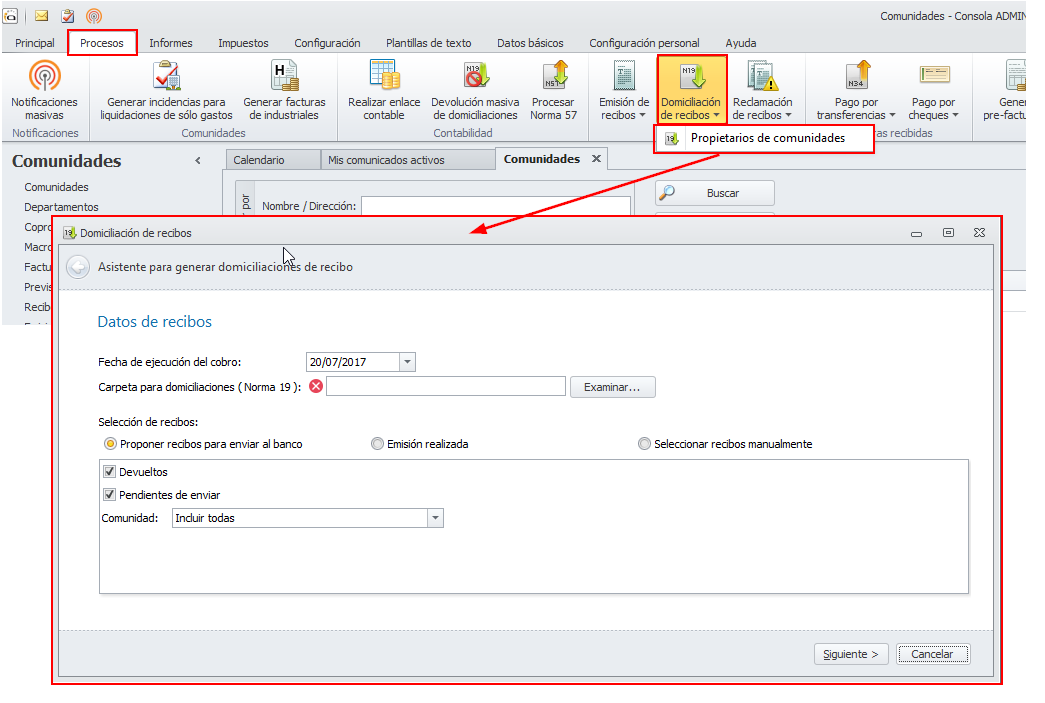Click Domiciliación de recibos ribbon button
The width and height of the screenshot is (1045, 703).
point(691,91)
